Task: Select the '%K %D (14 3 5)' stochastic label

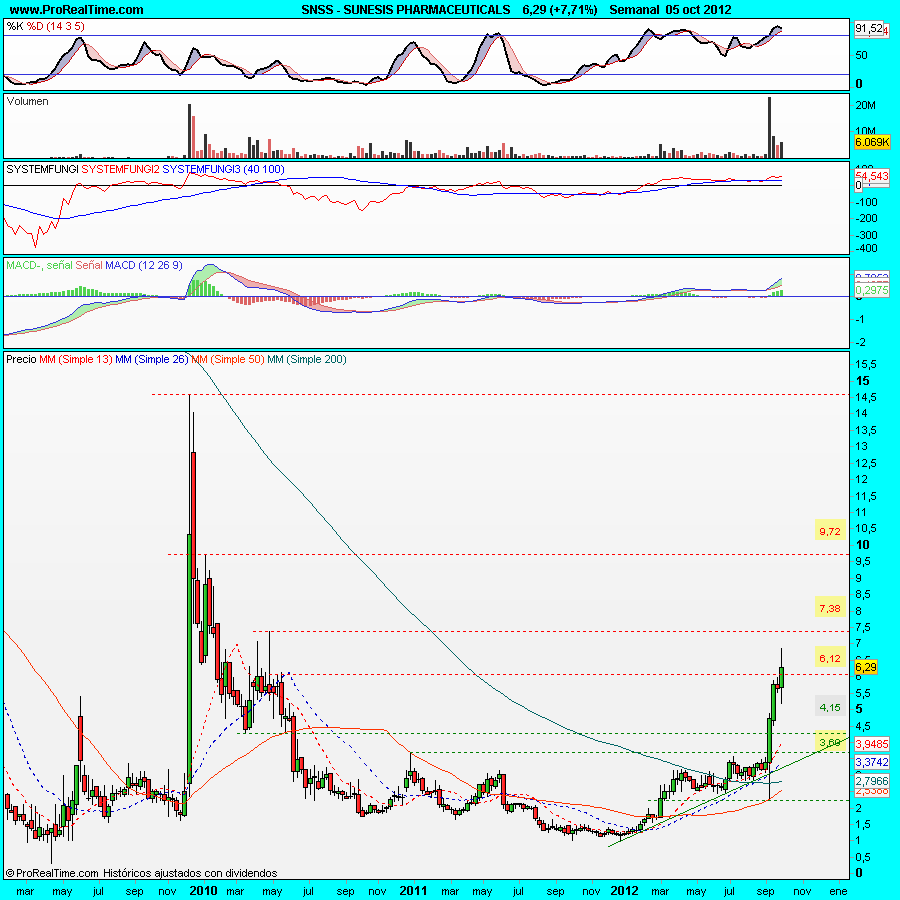Action: pos(45,26)
